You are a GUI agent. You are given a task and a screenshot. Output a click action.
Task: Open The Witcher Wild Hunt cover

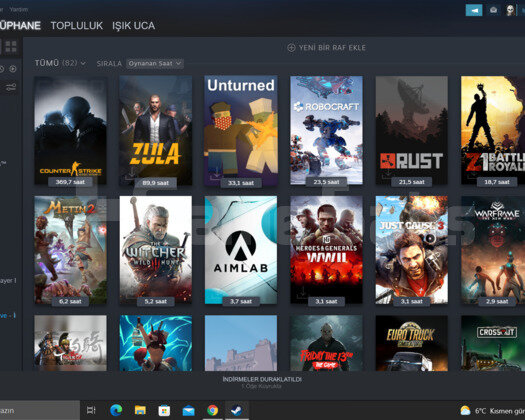(x=156, y=250)
